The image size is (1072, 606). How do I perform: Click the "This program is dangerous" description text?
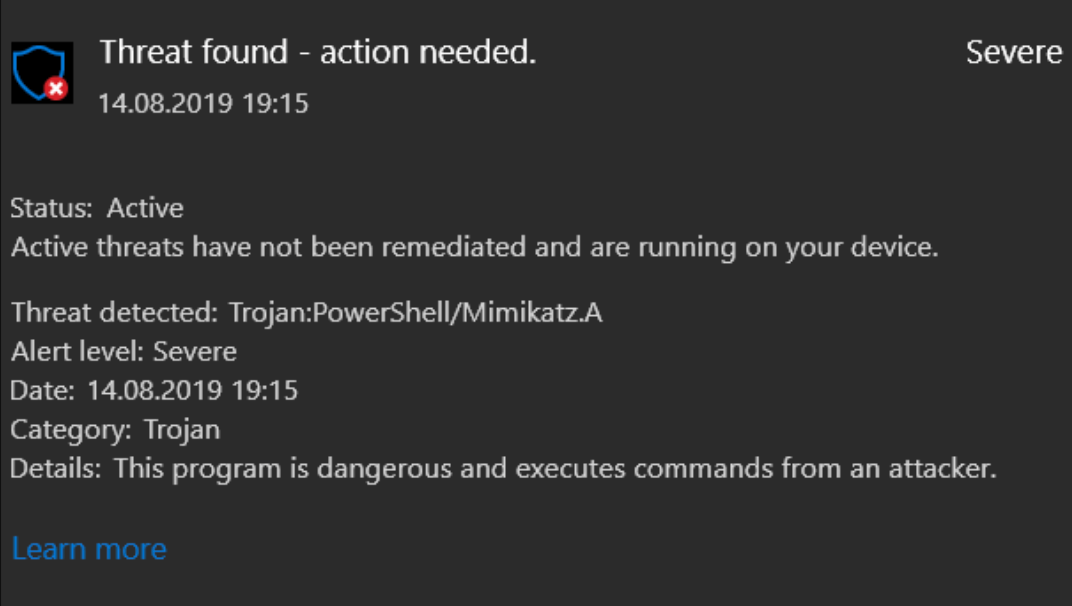[555, 468]
